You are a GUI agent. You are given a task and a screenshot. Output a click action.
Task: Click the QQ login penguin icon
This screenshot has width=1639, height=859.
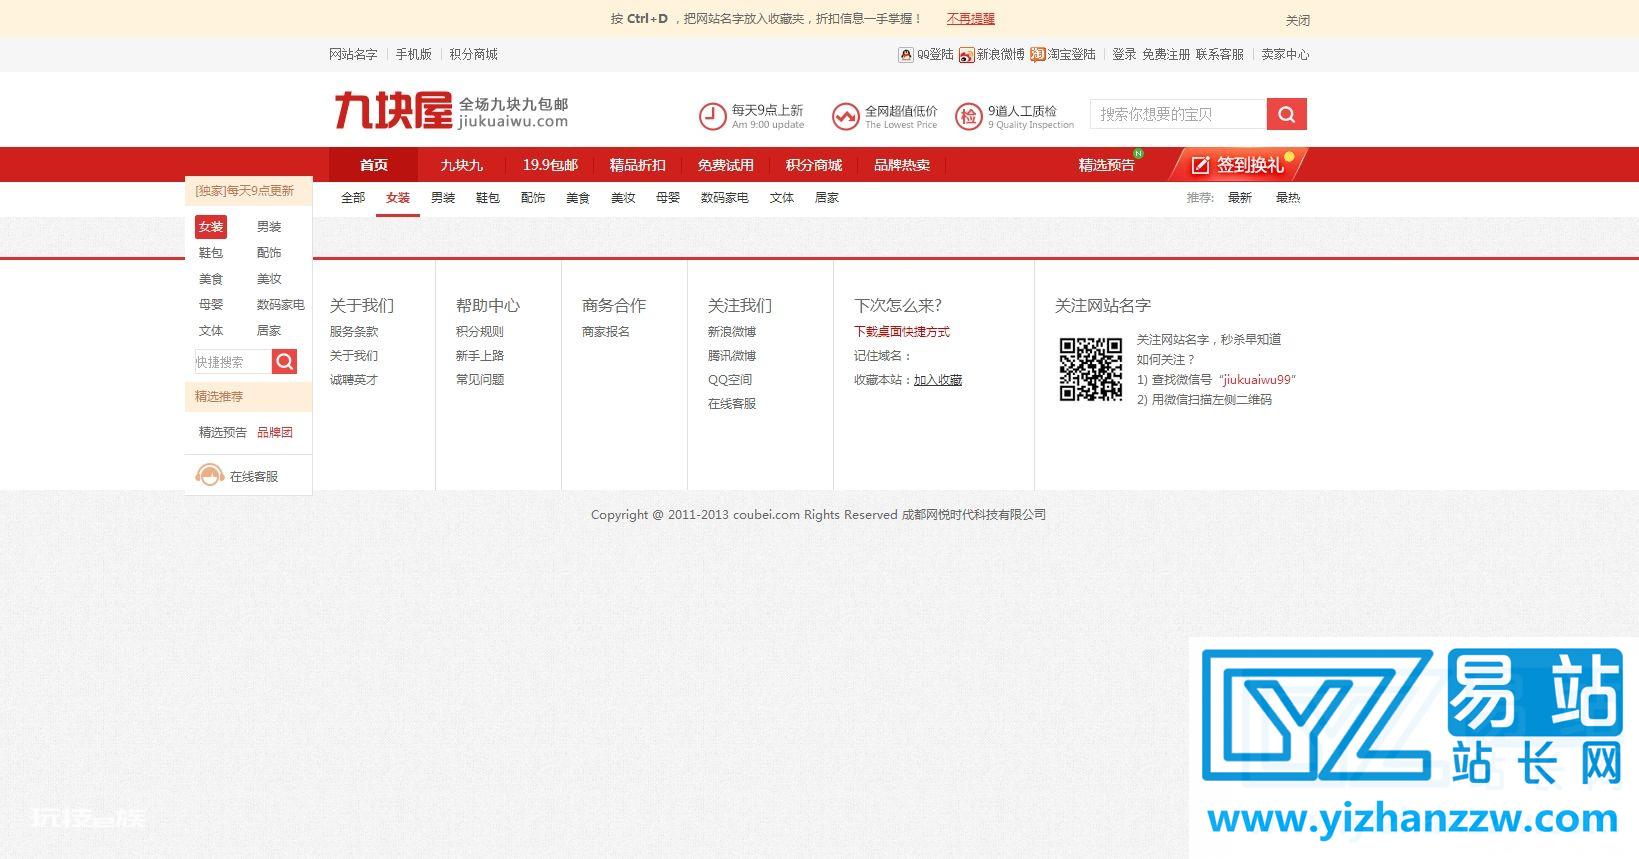click(x=905, y=55)
